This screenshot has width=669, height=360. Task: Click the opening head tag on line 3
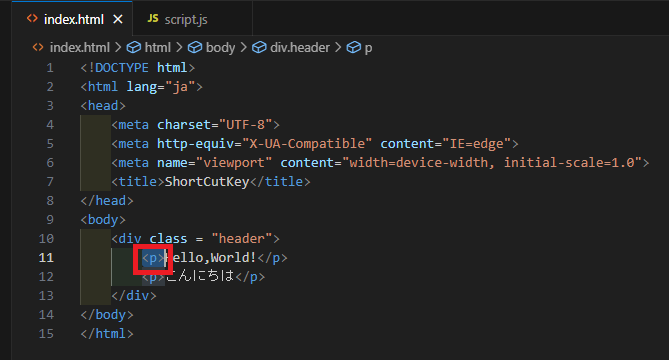(x=103, y=106)
